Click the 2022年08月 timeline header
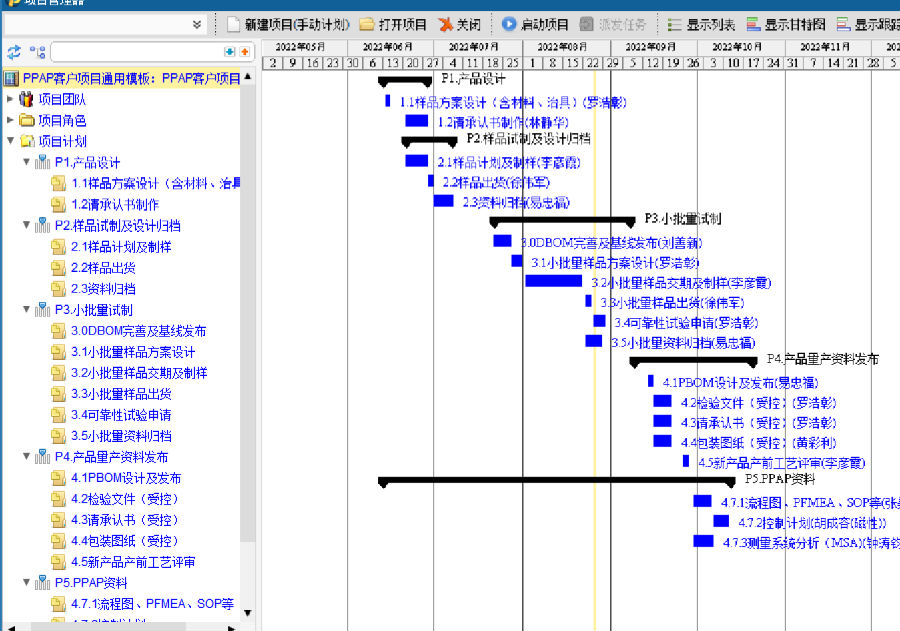 (x=562, y=47)
